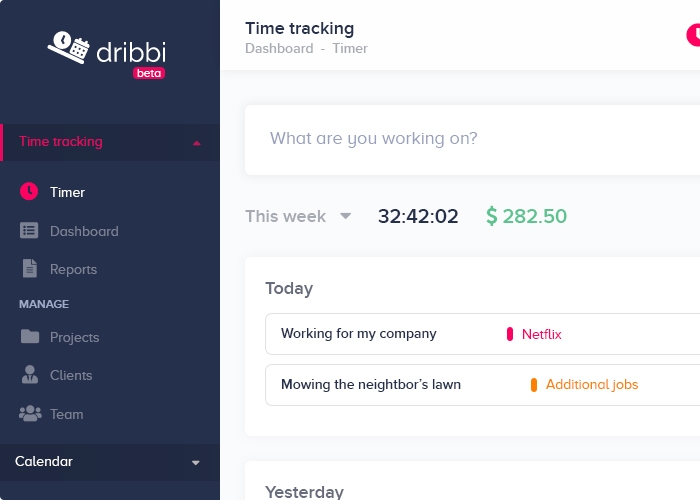Go to Reports in the sidebar
The width and height of the screenshot is (700, 500).
pos(73,270)
